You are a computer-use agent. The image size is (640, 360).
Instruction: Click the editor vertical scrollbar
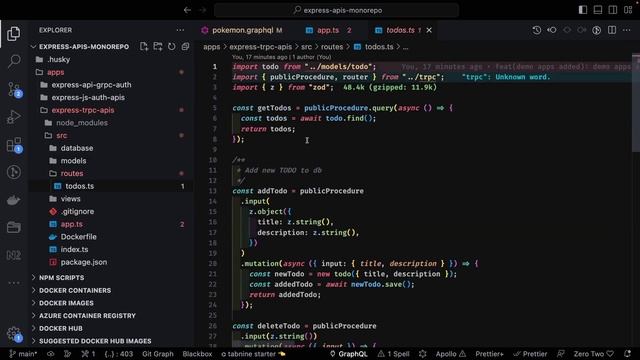click(x=636, y=102)
